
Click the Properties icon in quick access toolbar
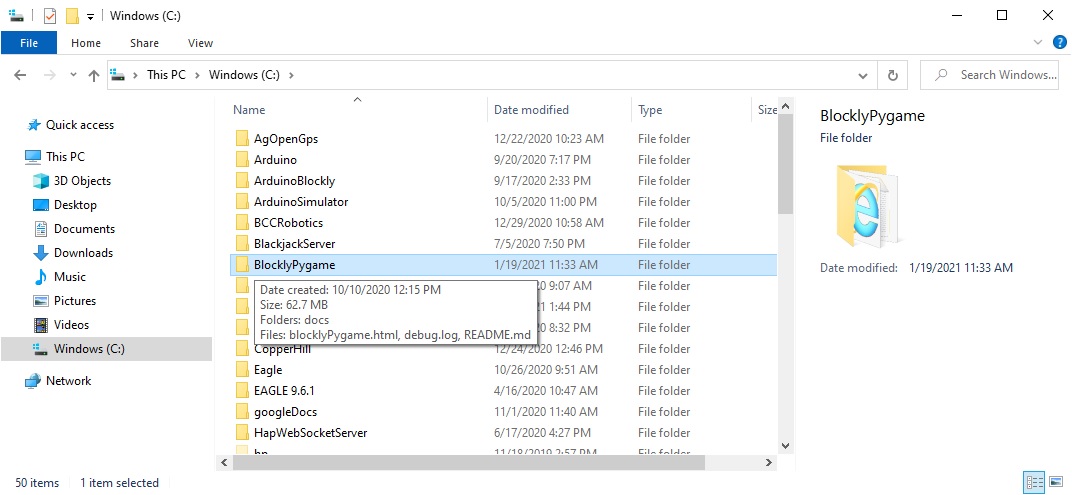(x=49, y=16)
